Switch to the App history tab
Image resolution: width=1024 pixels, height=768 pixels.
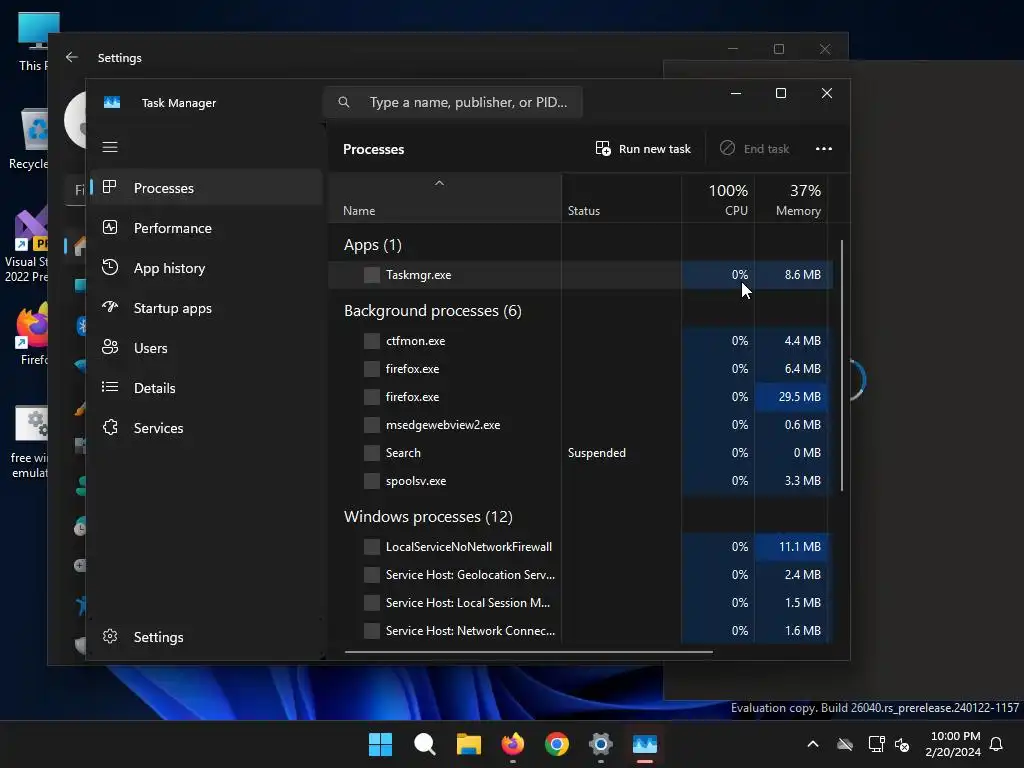pos(206,268)
